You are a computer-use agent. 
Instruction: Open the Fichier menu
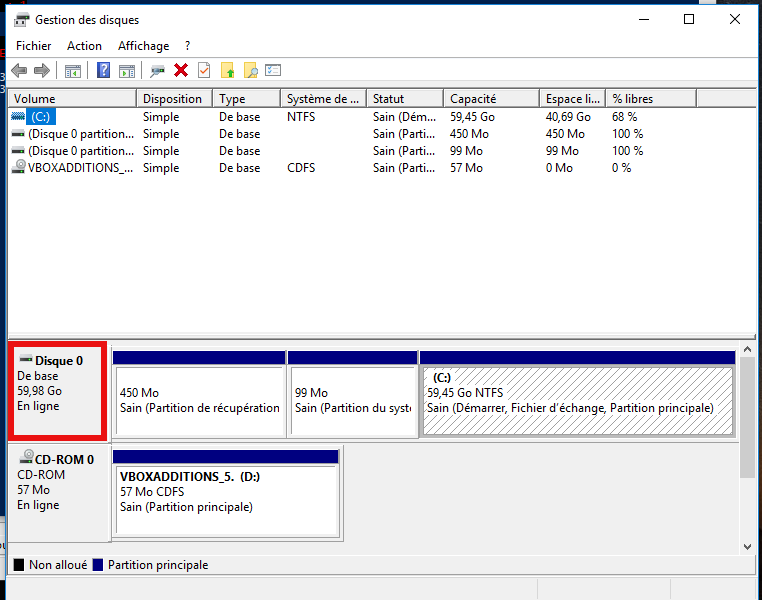[33, 46]
